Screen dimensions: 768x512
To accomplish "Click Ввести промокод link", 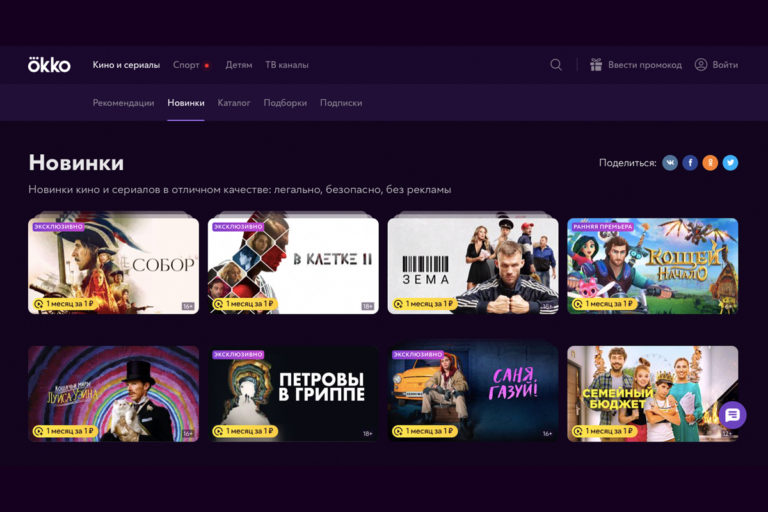I will 645,65.
